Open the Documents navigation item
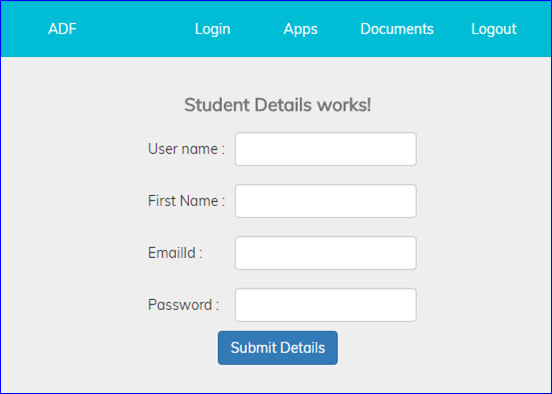Viewport: 552px width, 394px height. click(397, 29)
